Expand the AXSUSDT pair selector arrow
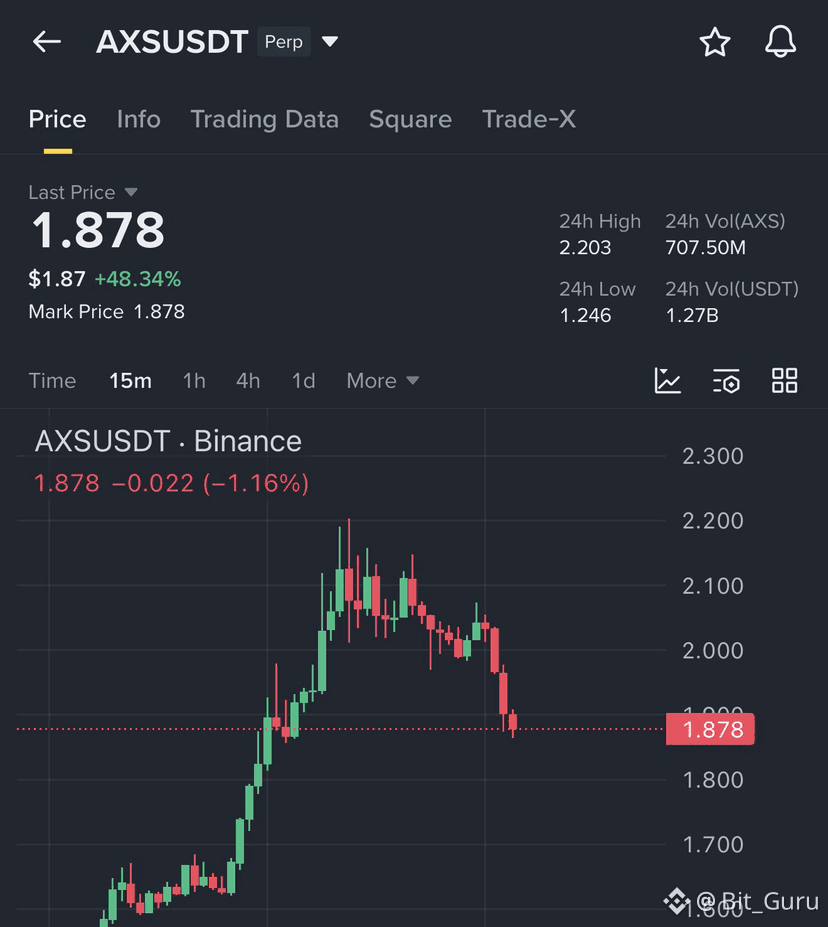828x927 pixels. 330,41
